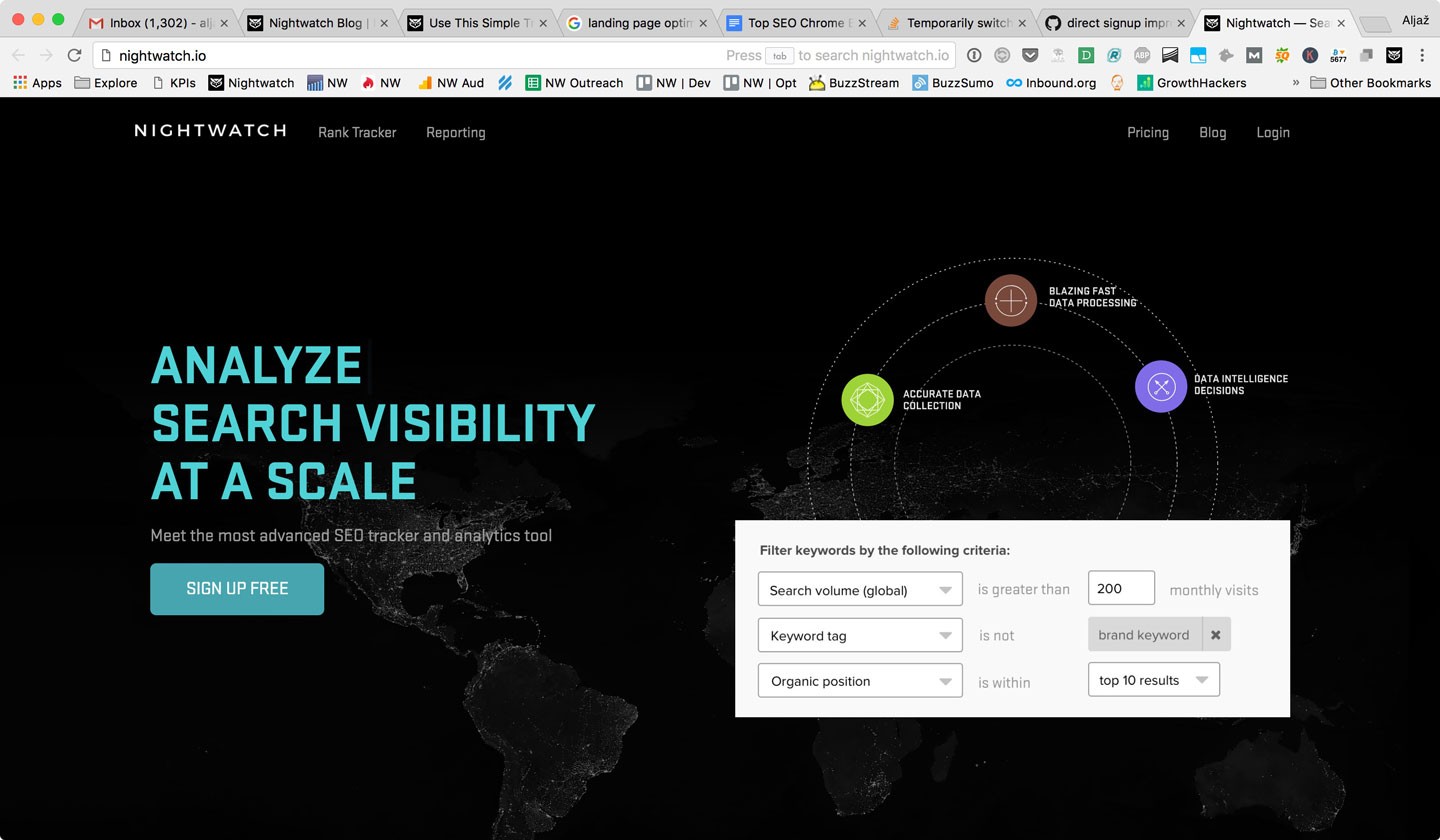Click the blazing fast data processing icon
This screenshot has width=1440, height=840.
click(x=1010, y=300)
